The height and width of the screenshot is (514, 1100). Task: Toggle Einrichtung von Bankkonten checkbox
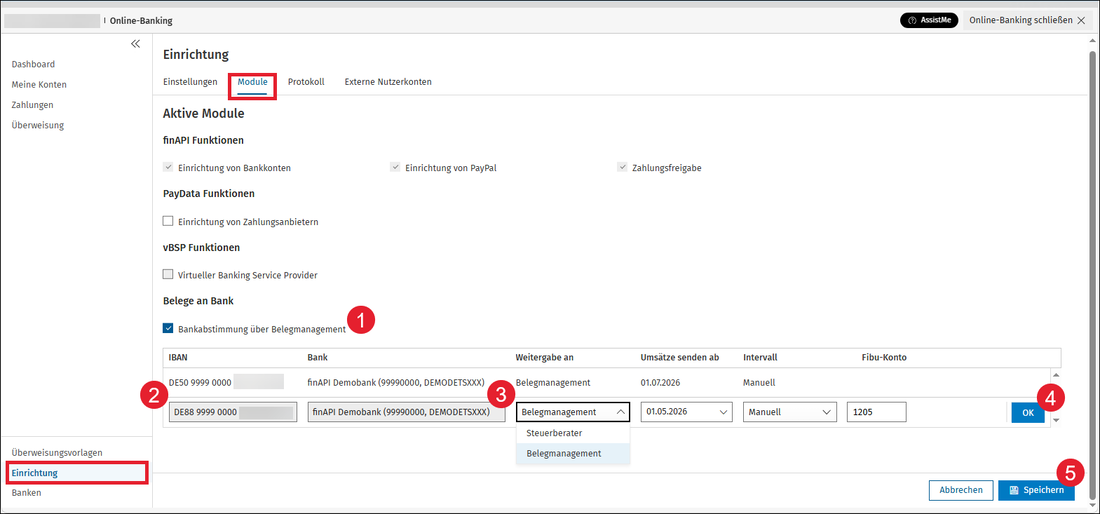168,168
